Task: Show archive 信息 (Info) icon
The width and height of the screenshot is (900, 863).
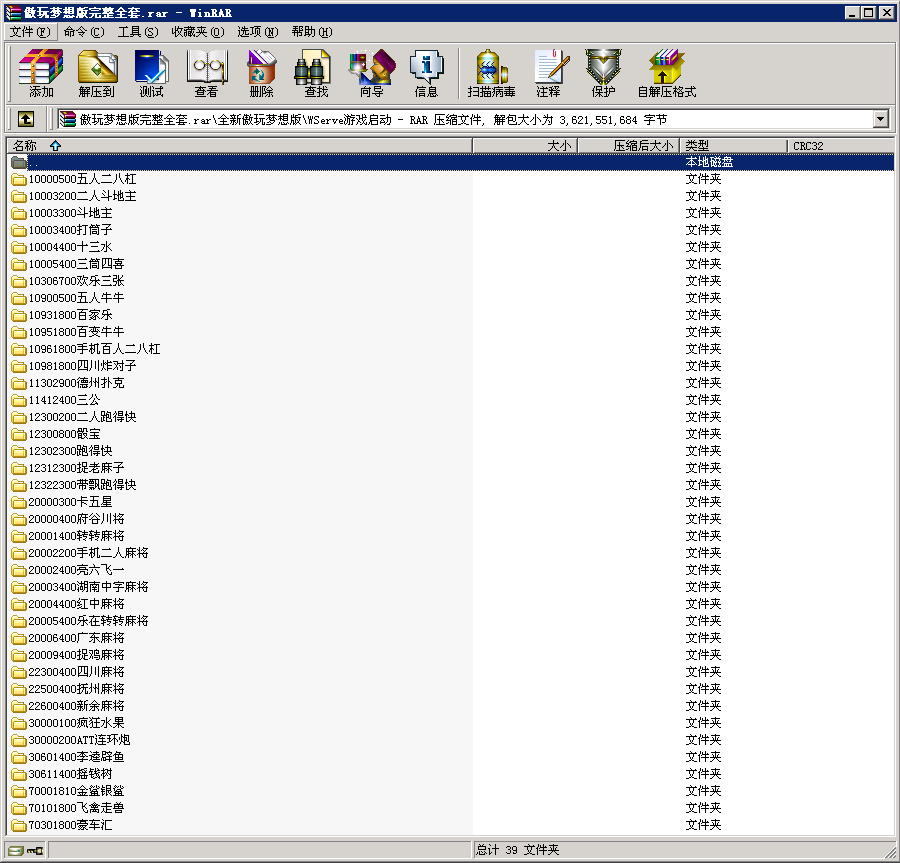Action: pos(426,73)
